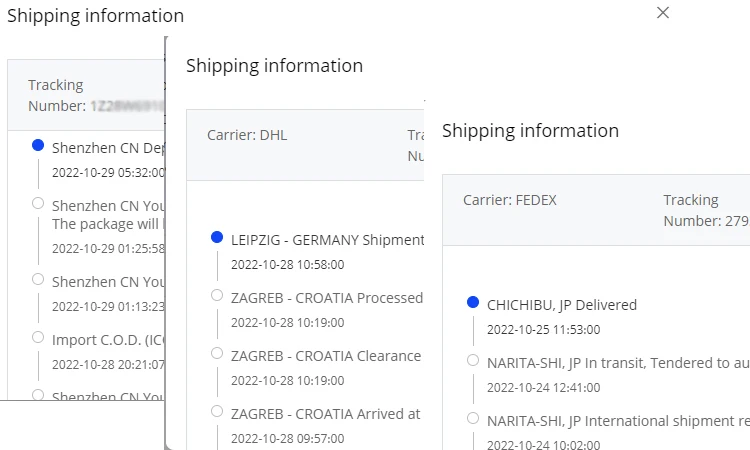750x450 pixels.
Task: Click the blue Shenzhen CN departure marker
Action: (x=38, y=145)
